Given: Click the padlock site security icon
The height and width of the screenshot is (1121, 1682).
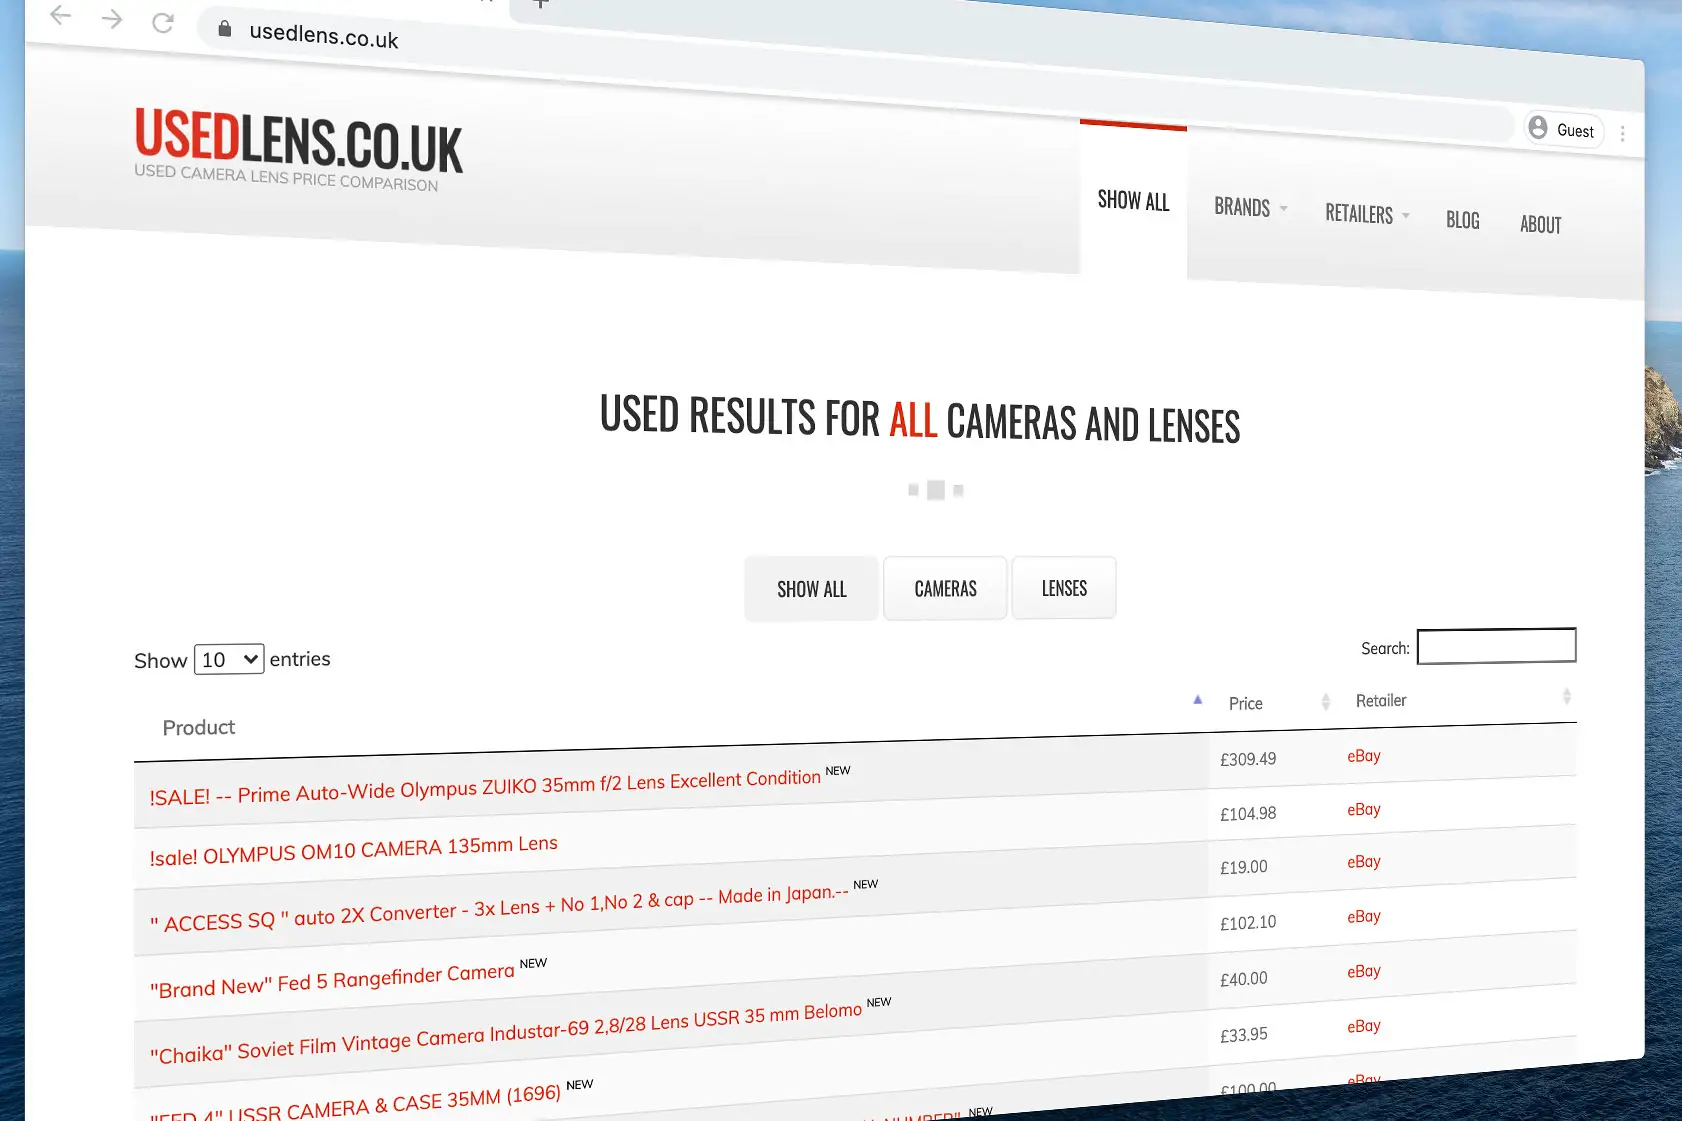Looking at the screenshot, I should pyautogui.click(x=225, y=28).
